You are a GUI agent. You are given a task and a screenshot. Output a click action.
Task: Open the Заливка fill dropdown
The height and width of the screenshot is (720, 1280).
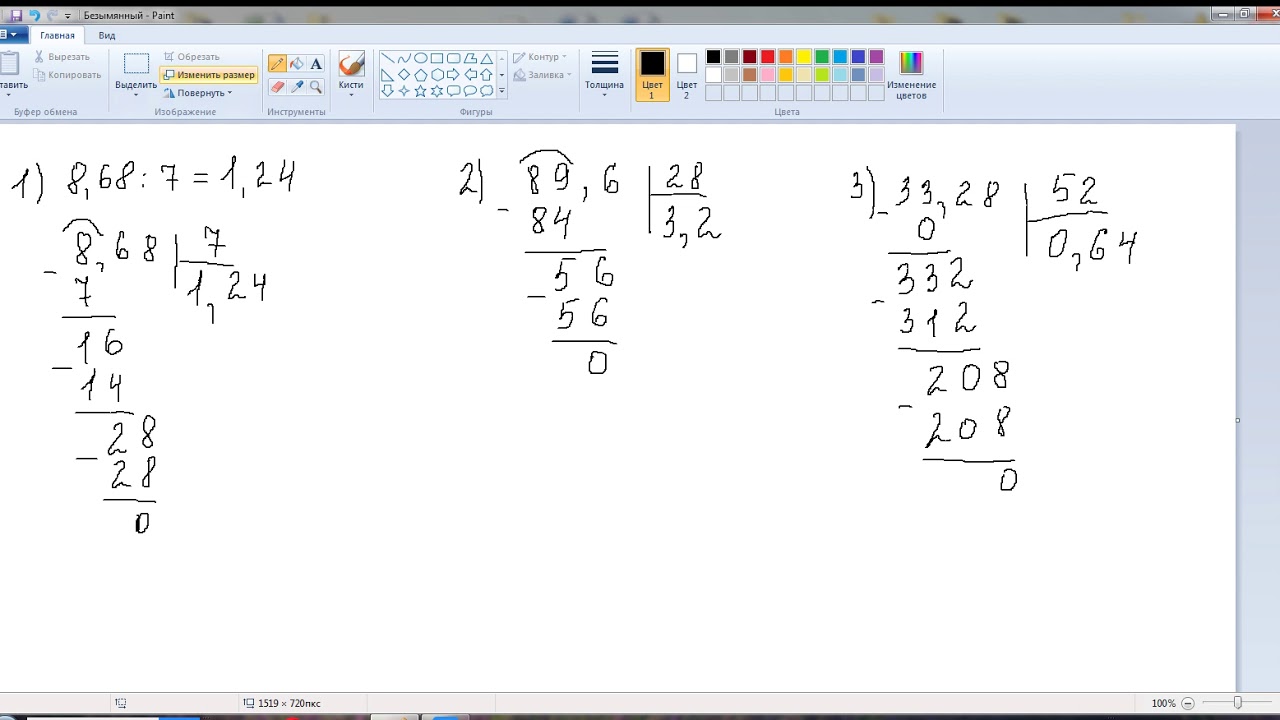542,75
